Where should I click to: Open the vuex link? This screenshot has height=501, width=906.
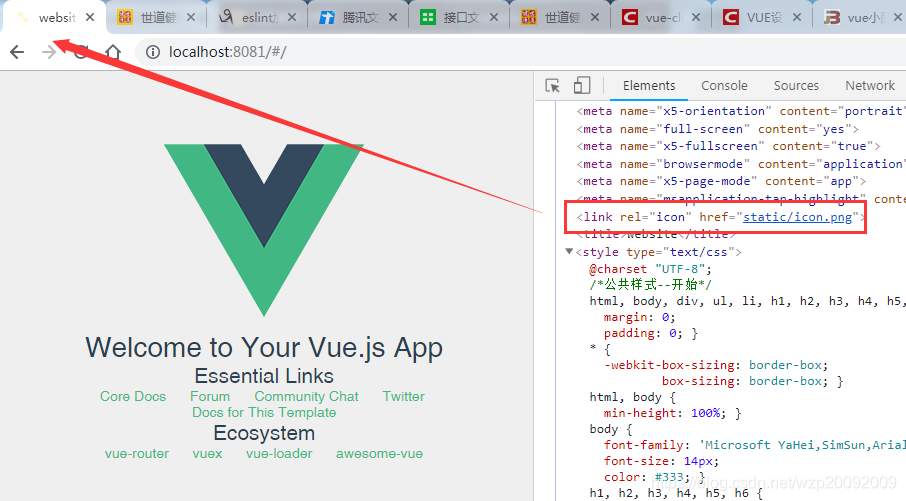207,454
